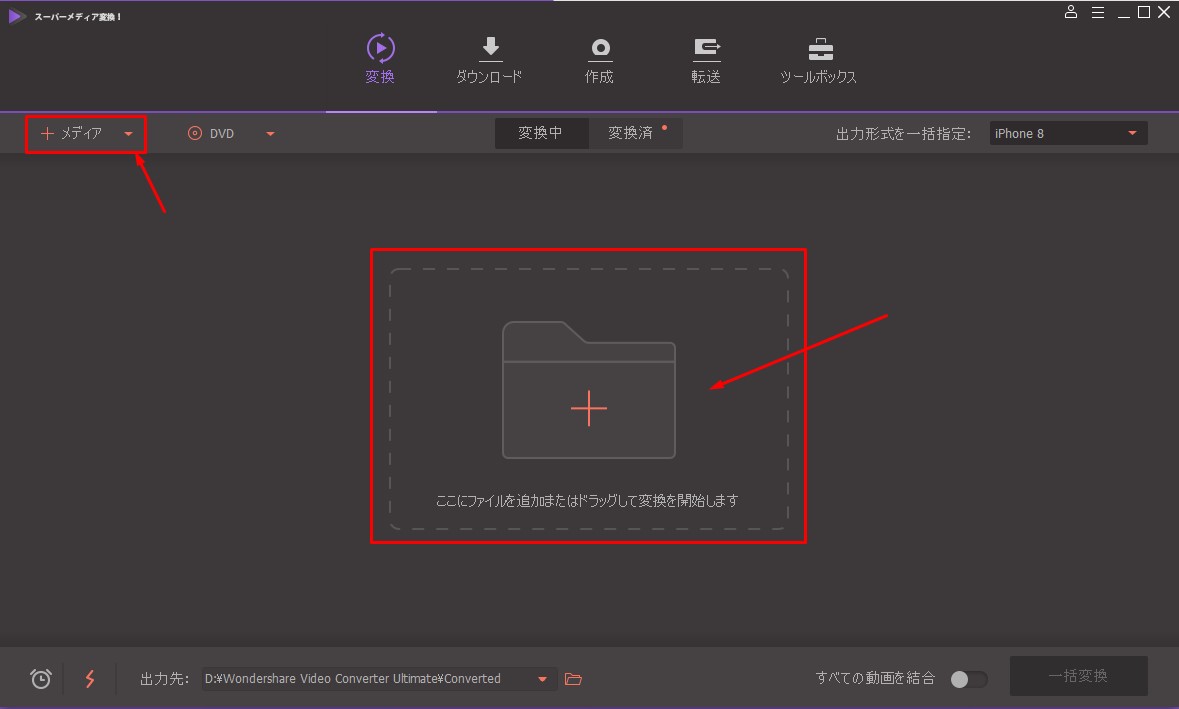
Task: Click the 一括変換 convert all button
Action: coord(1078,676)
